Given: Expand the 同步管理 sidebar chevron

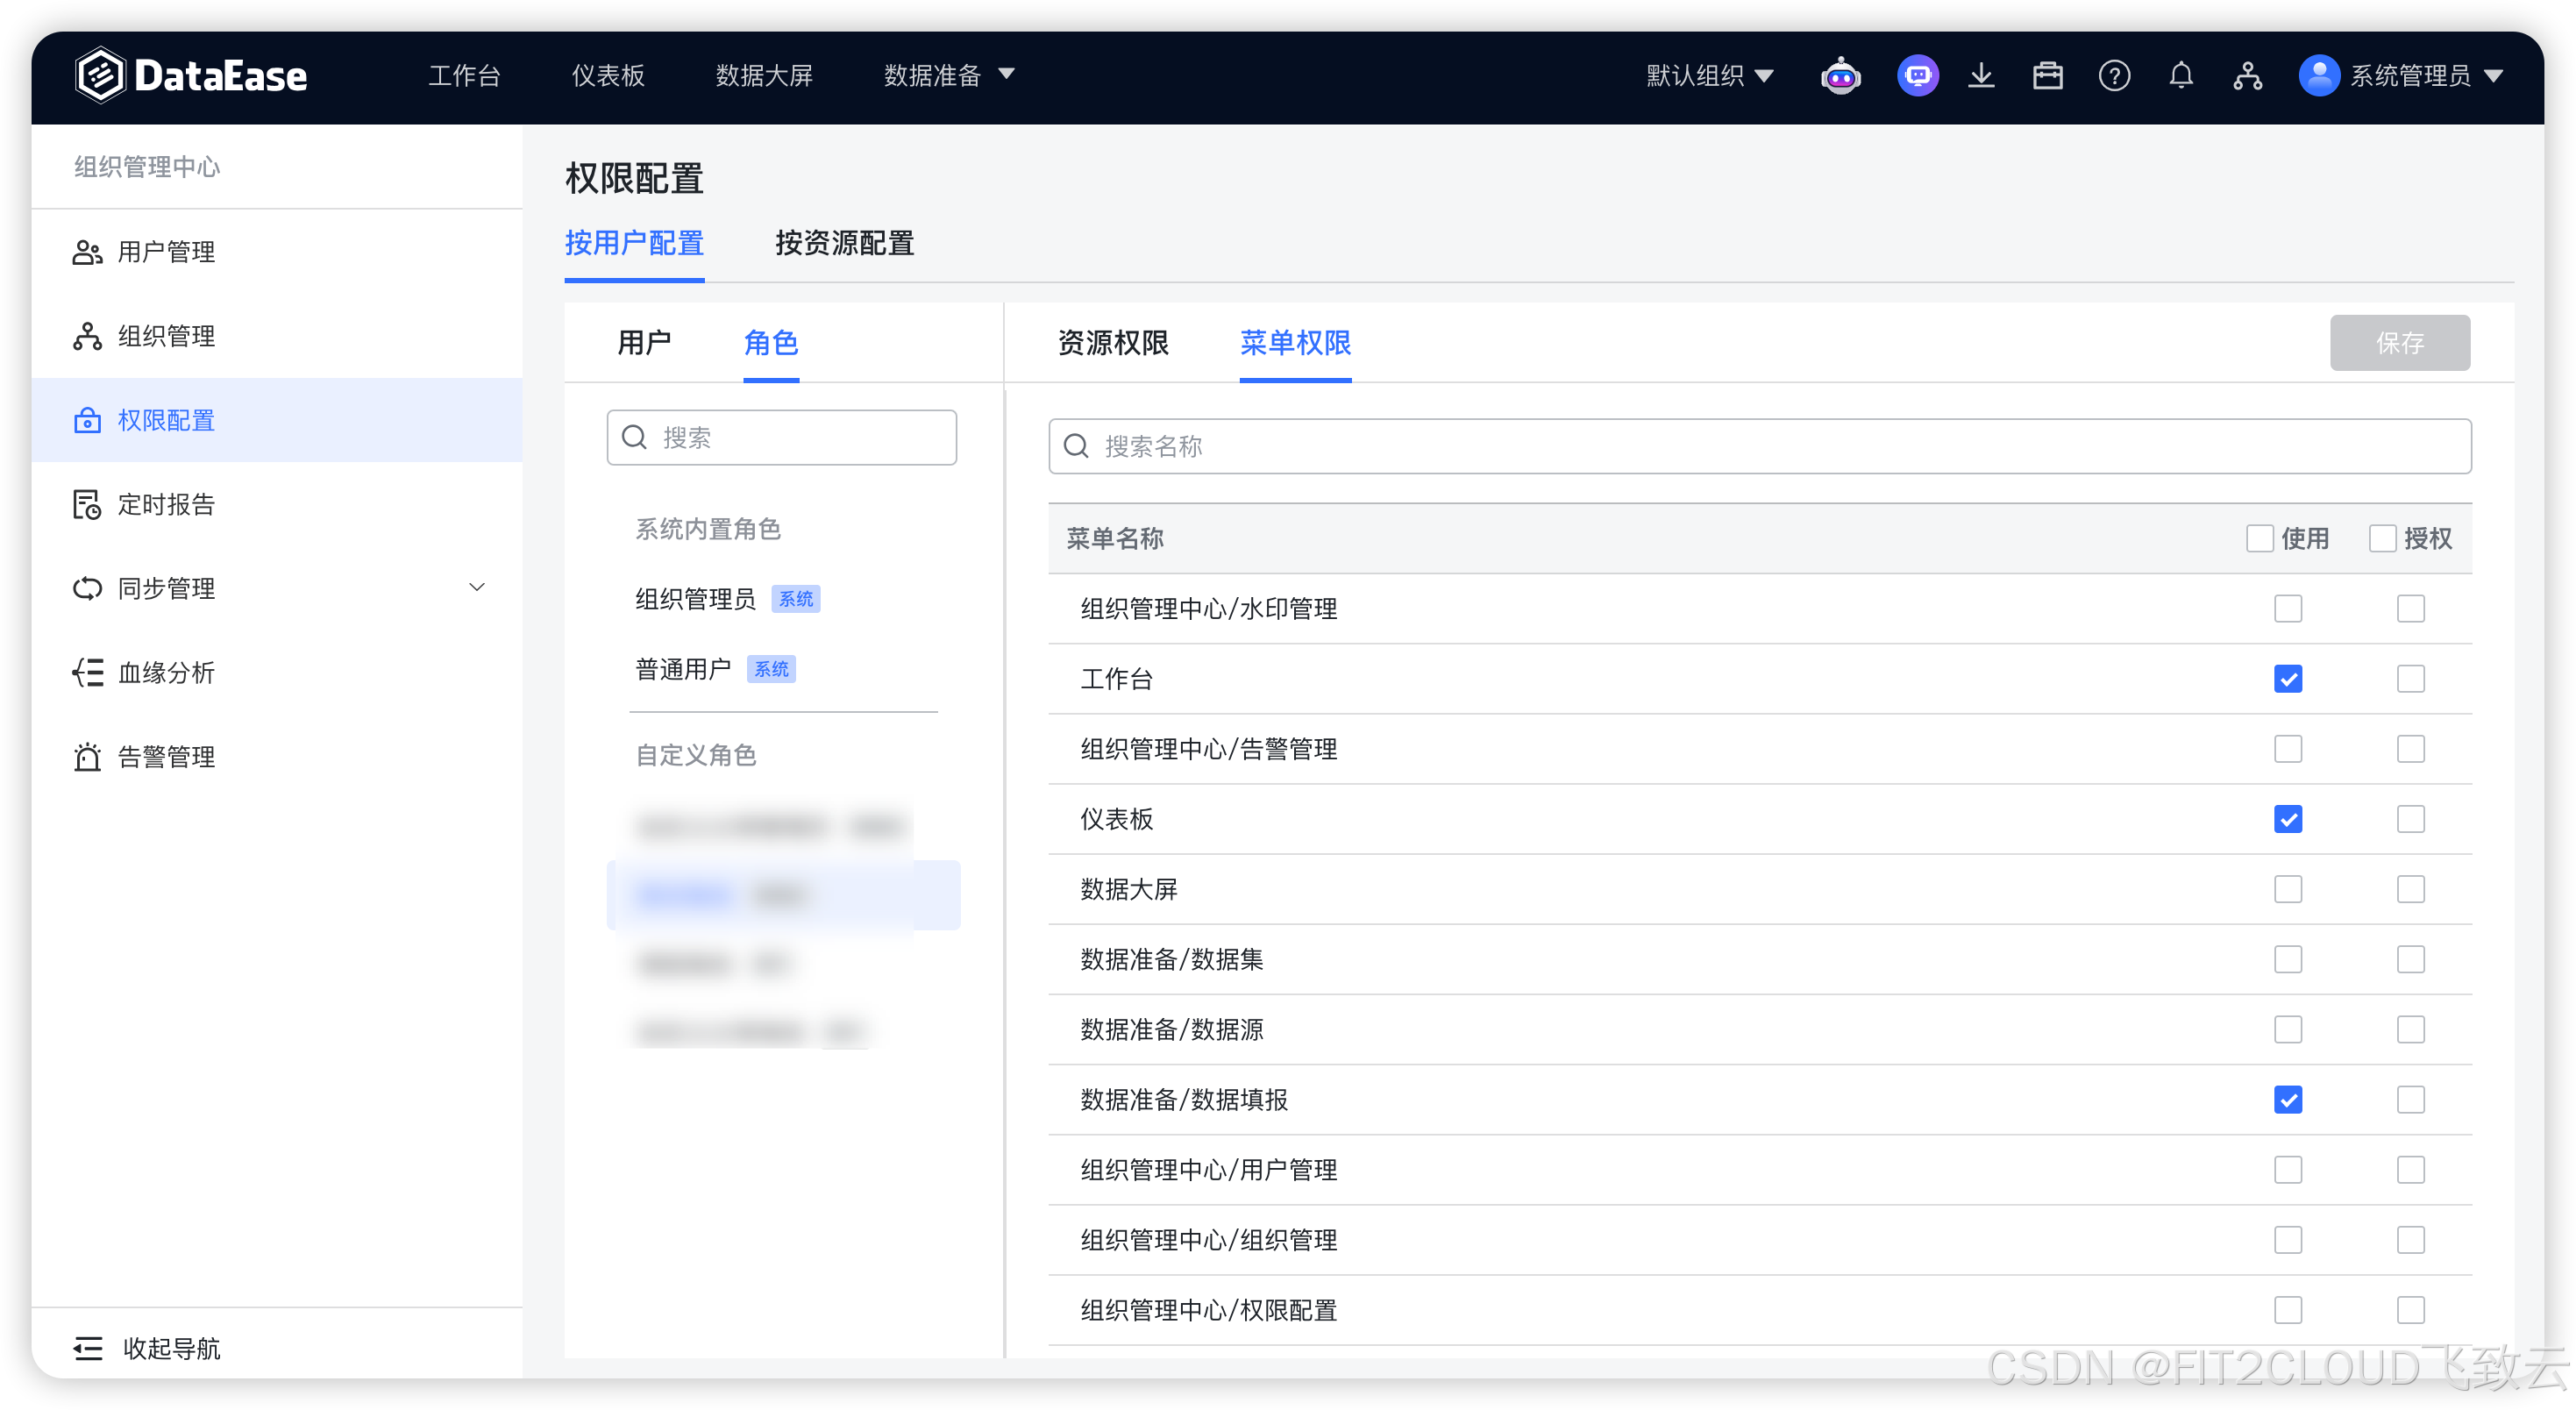Looking at the screenshot, I should pos(477,588).
